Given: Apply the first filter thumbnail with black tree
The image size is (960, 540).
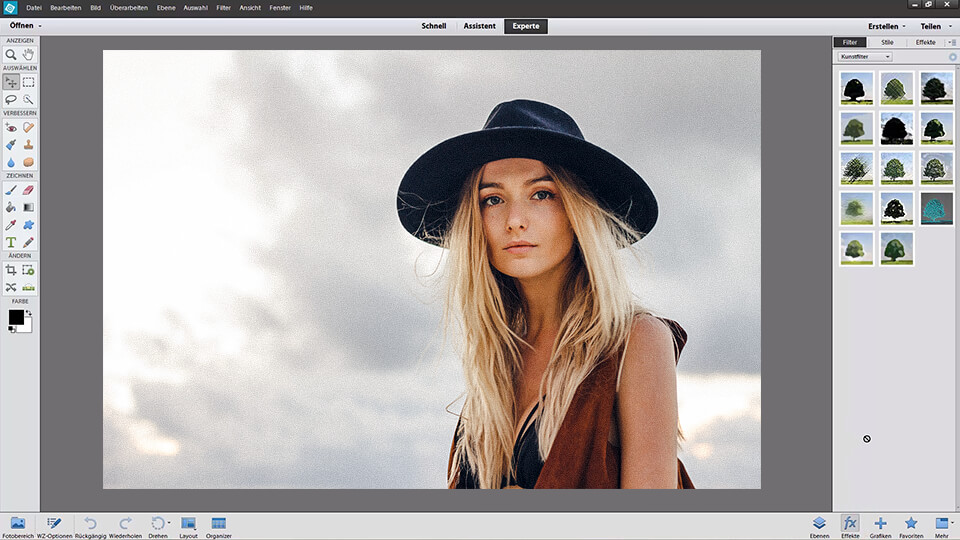Looking at the screenshot, I should pyautogui.click(x=857, y=88).
